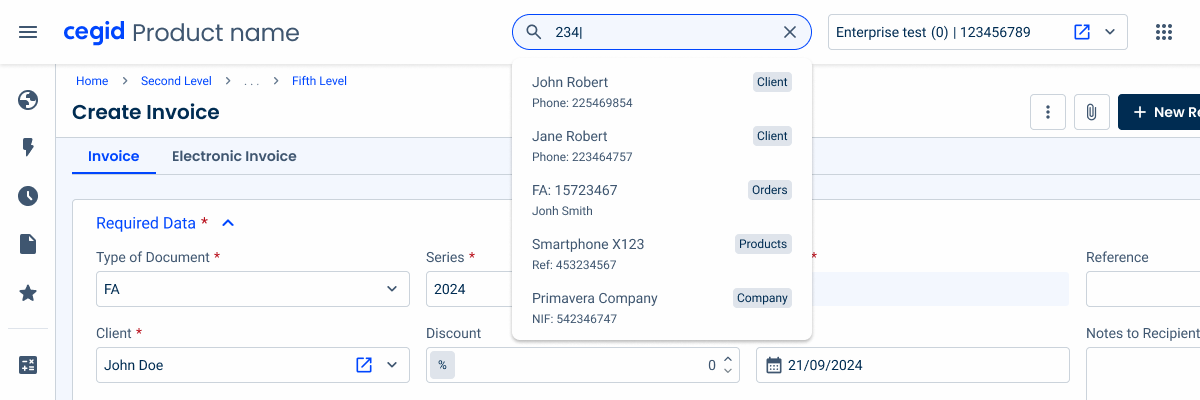Image resolution: width=1200 pixels, height=400 pixels.
Task: Click the NIF: 542346747 text
Action: click(574, 319)
